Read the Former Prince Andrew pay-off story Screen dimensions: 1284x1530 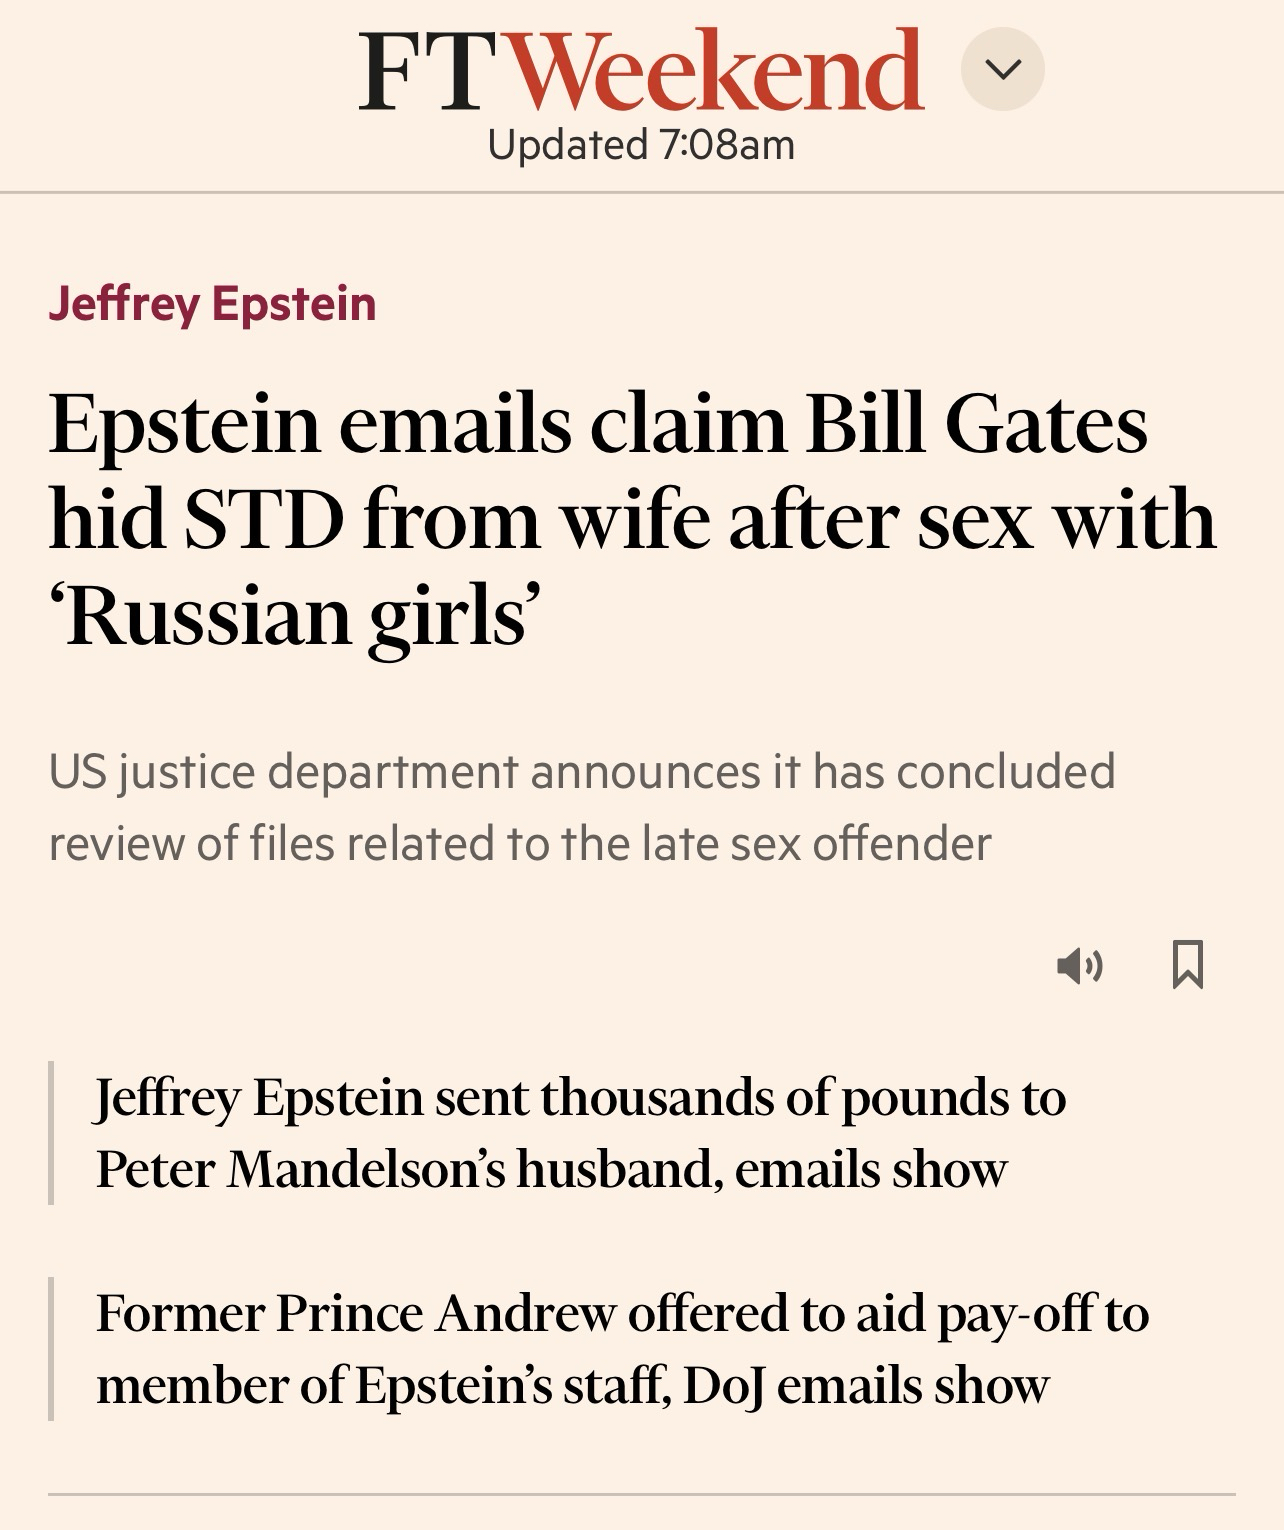click(622, 1349)
